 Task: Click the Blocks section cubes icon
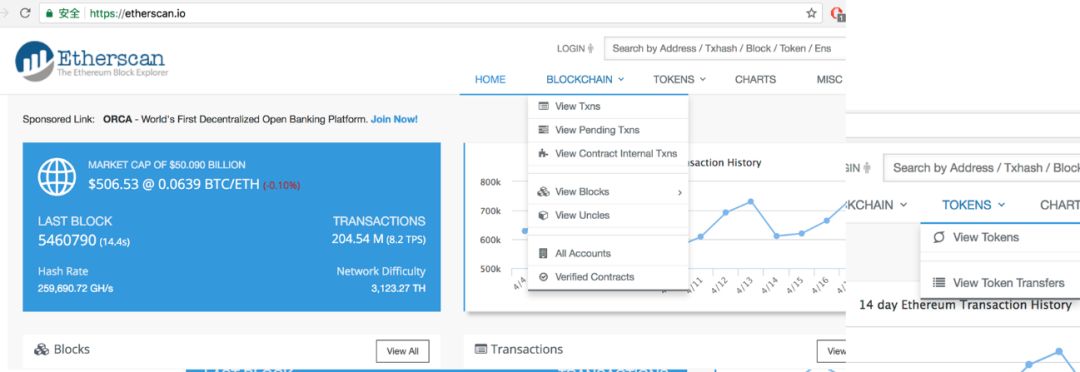tap(41, 349)
